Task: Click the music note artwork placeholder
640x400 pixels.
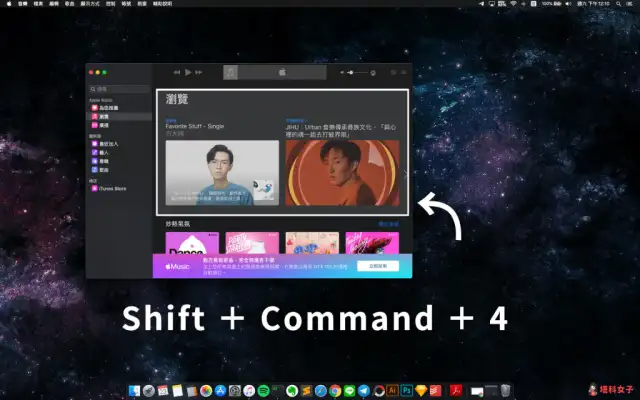Action: (231, 73)
